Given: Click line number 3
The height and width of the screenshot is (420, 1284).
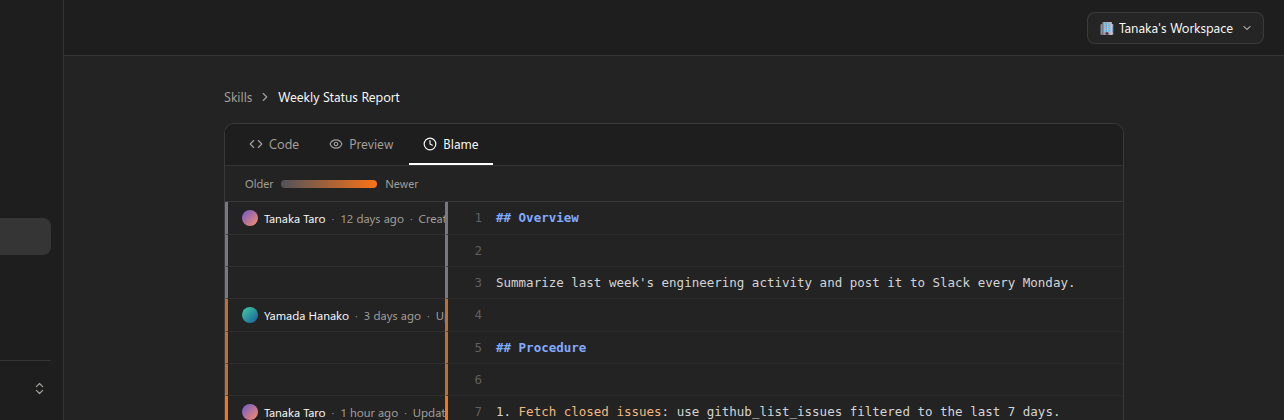Looking at the screenshot, I should pyautogui.click(x=478, y=283).
